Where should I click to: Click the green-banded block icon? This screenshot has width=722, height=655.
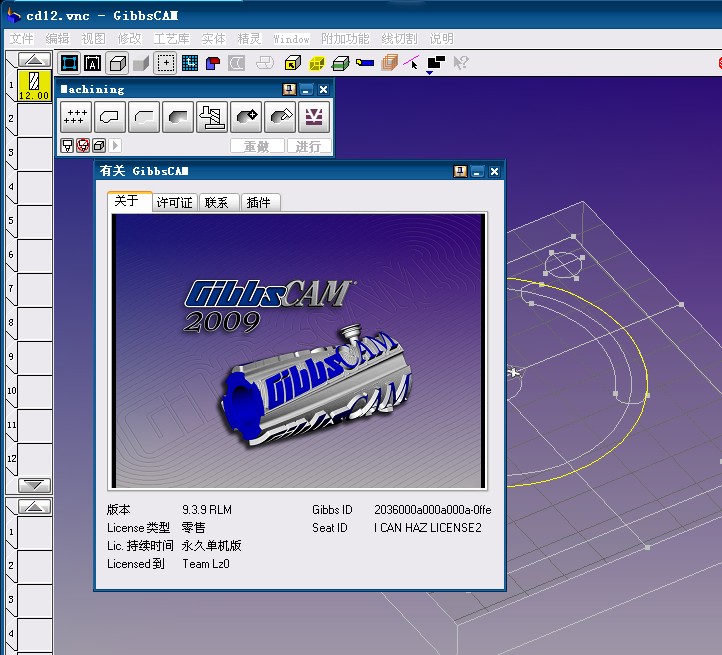(x=341, y=63)
